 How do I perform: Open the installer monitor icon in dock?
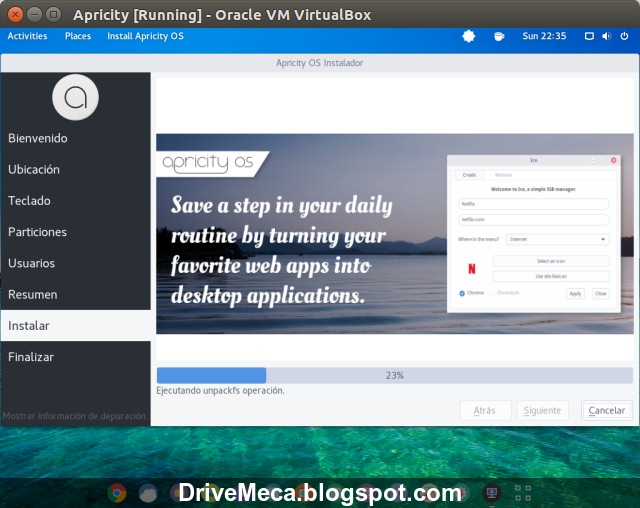492,493
